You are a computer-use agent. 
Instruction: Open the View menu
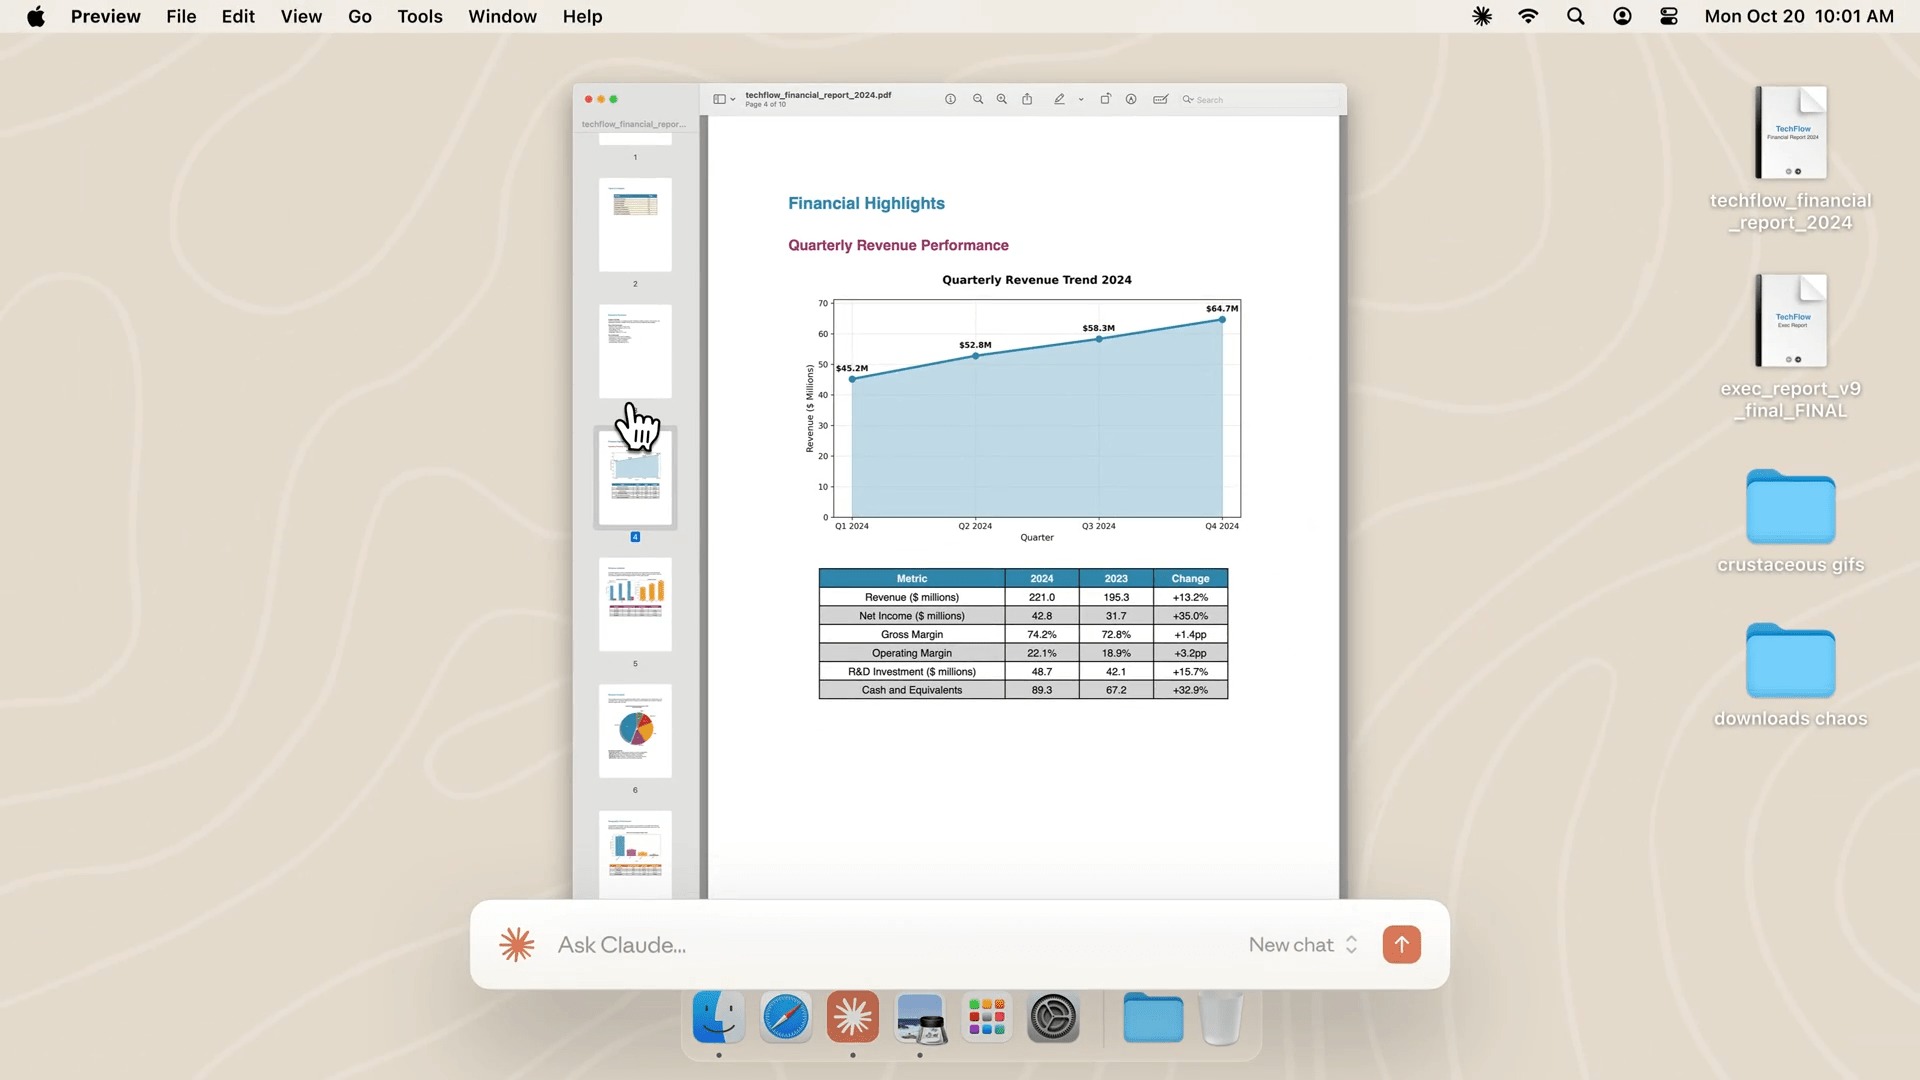[x=300, y=16]
